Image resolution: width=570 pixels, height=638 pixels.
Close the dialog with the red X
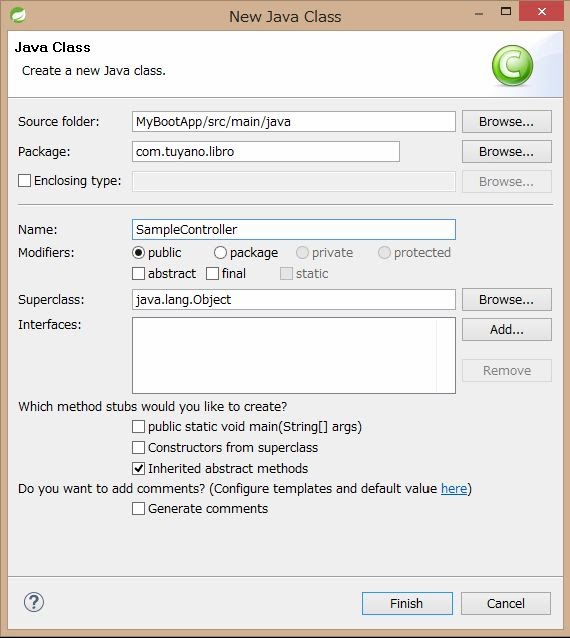tap(542, 11)
